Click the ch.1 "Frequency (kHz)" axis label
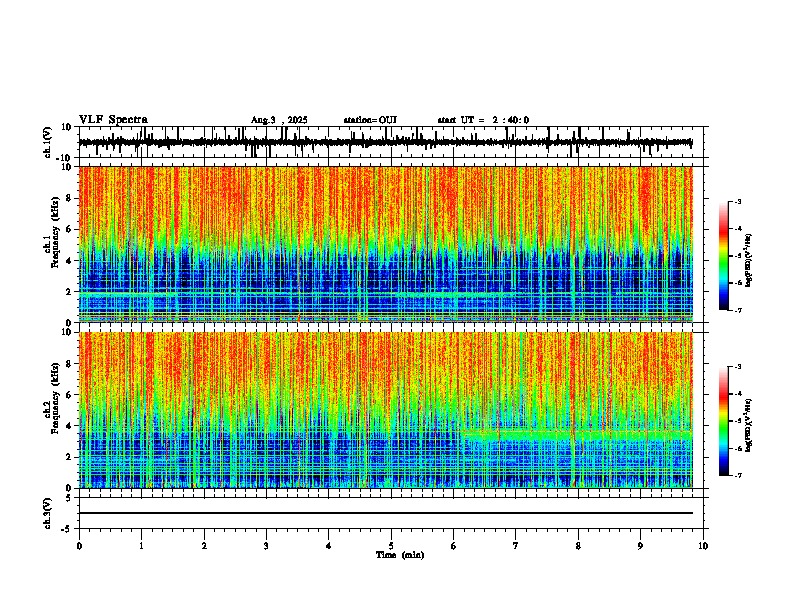This screenshot has width=792, height=612. point(55,233)
